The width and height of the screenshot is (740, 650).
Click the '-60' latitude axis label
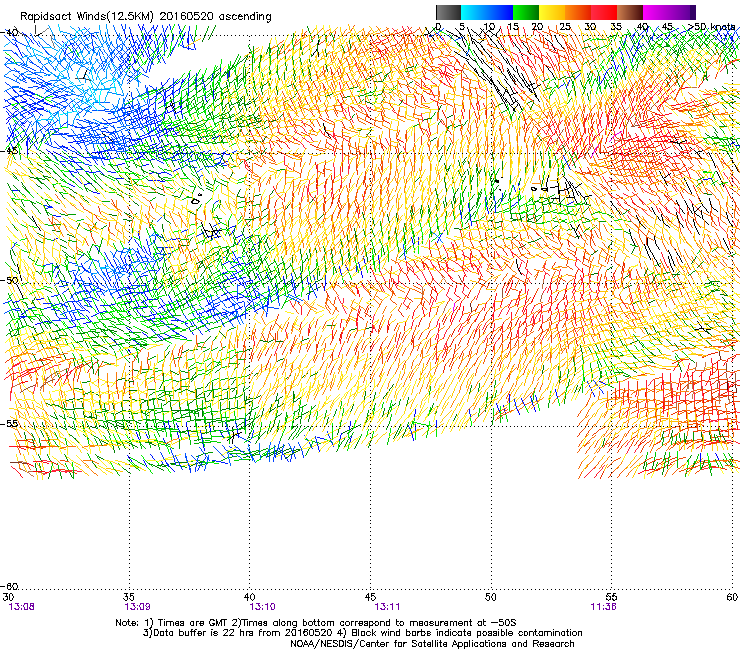coord(9,587)
